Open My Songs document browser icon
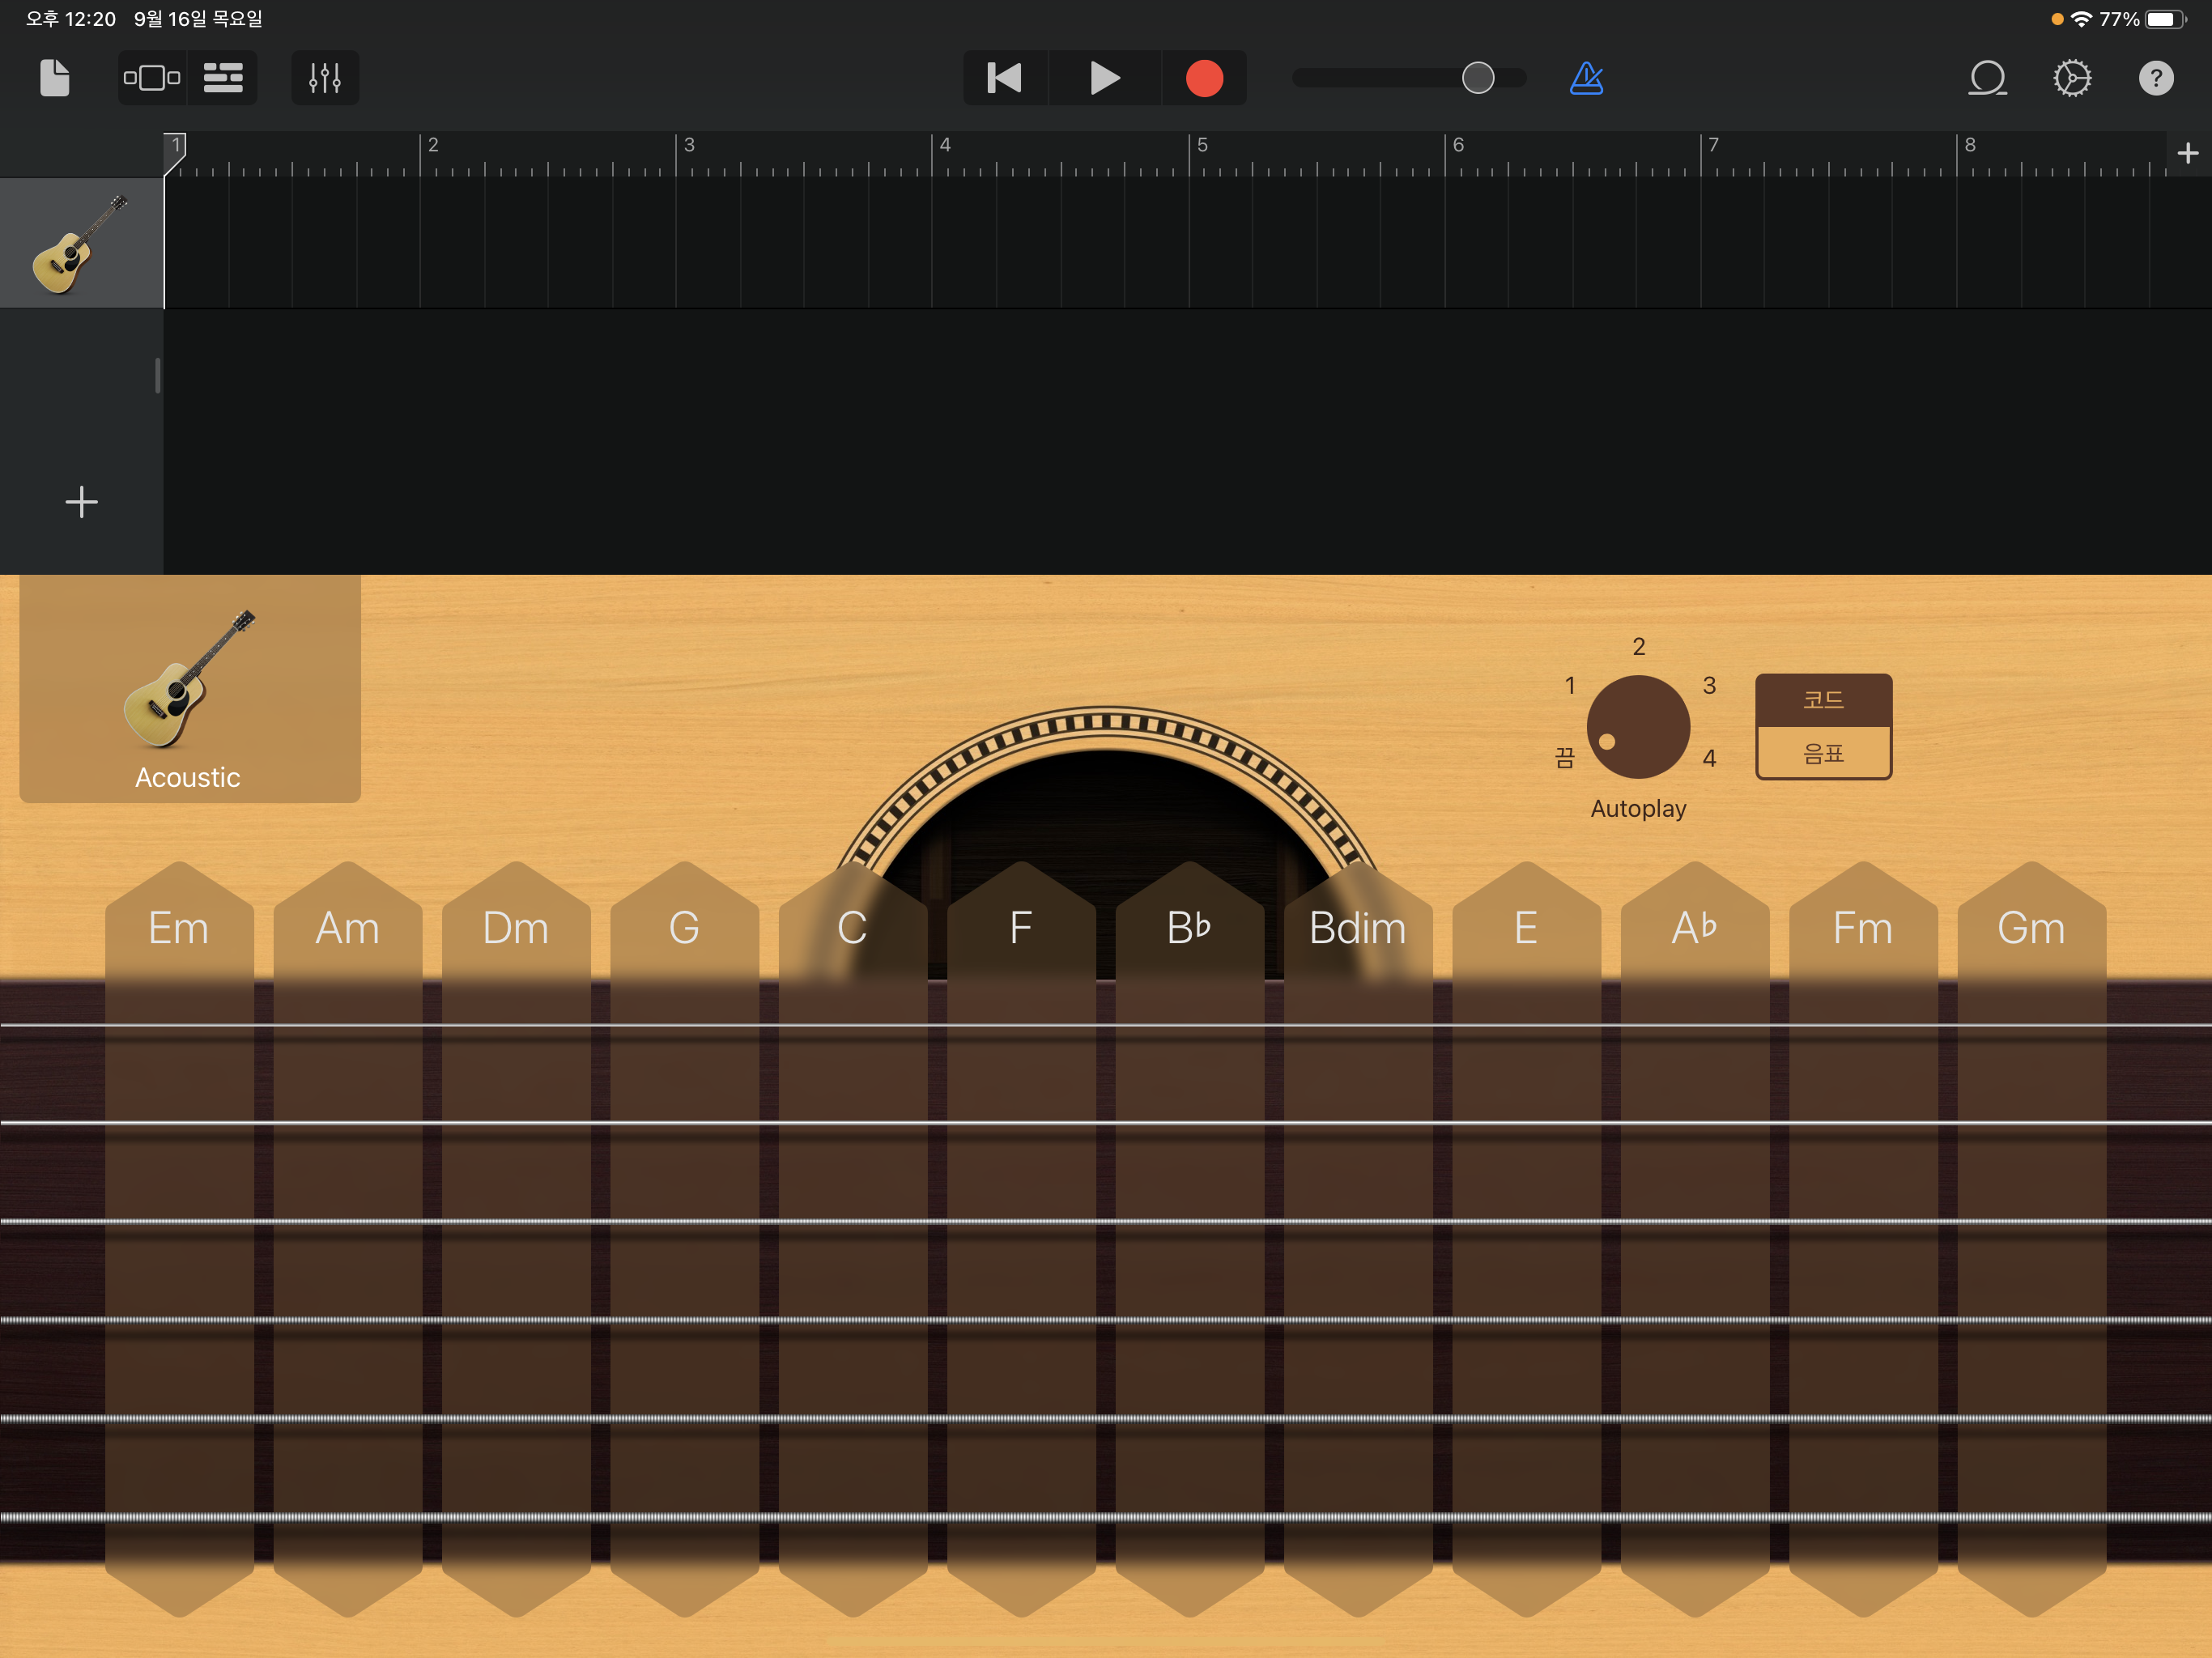 [55, 78]
